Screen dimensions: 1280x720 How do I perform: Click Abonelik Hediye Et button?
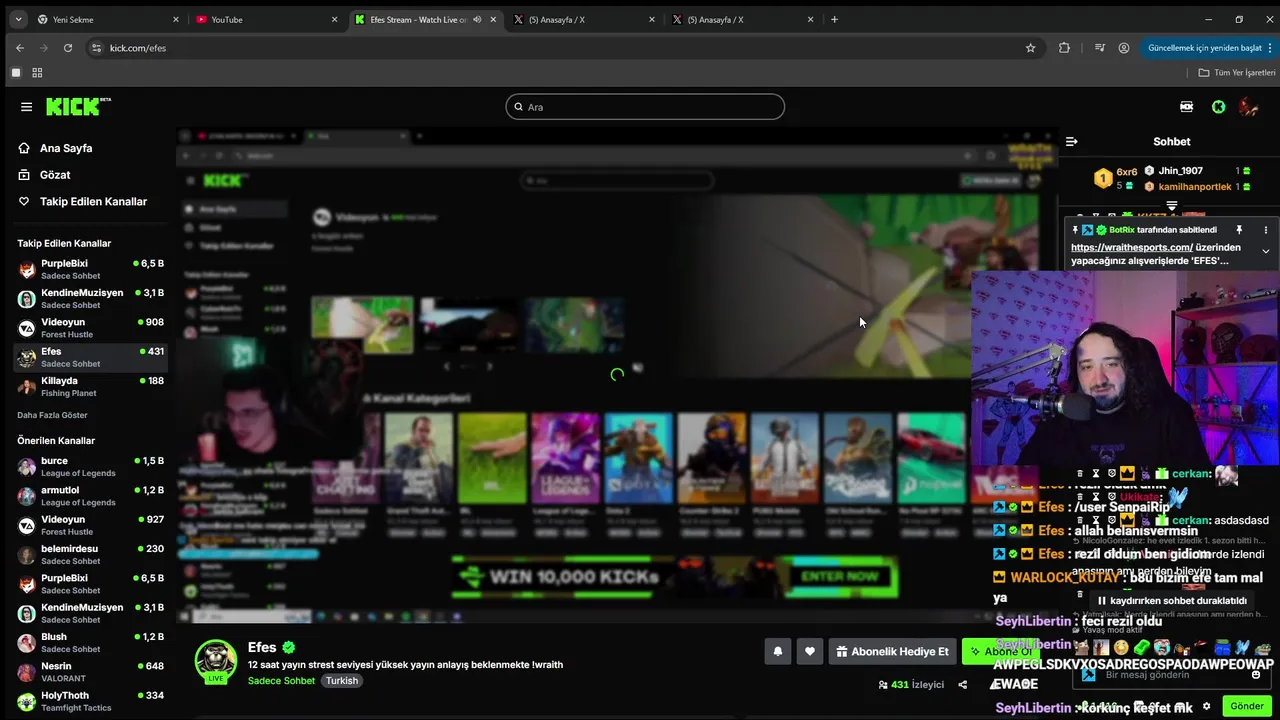click(x=892, y=652)
